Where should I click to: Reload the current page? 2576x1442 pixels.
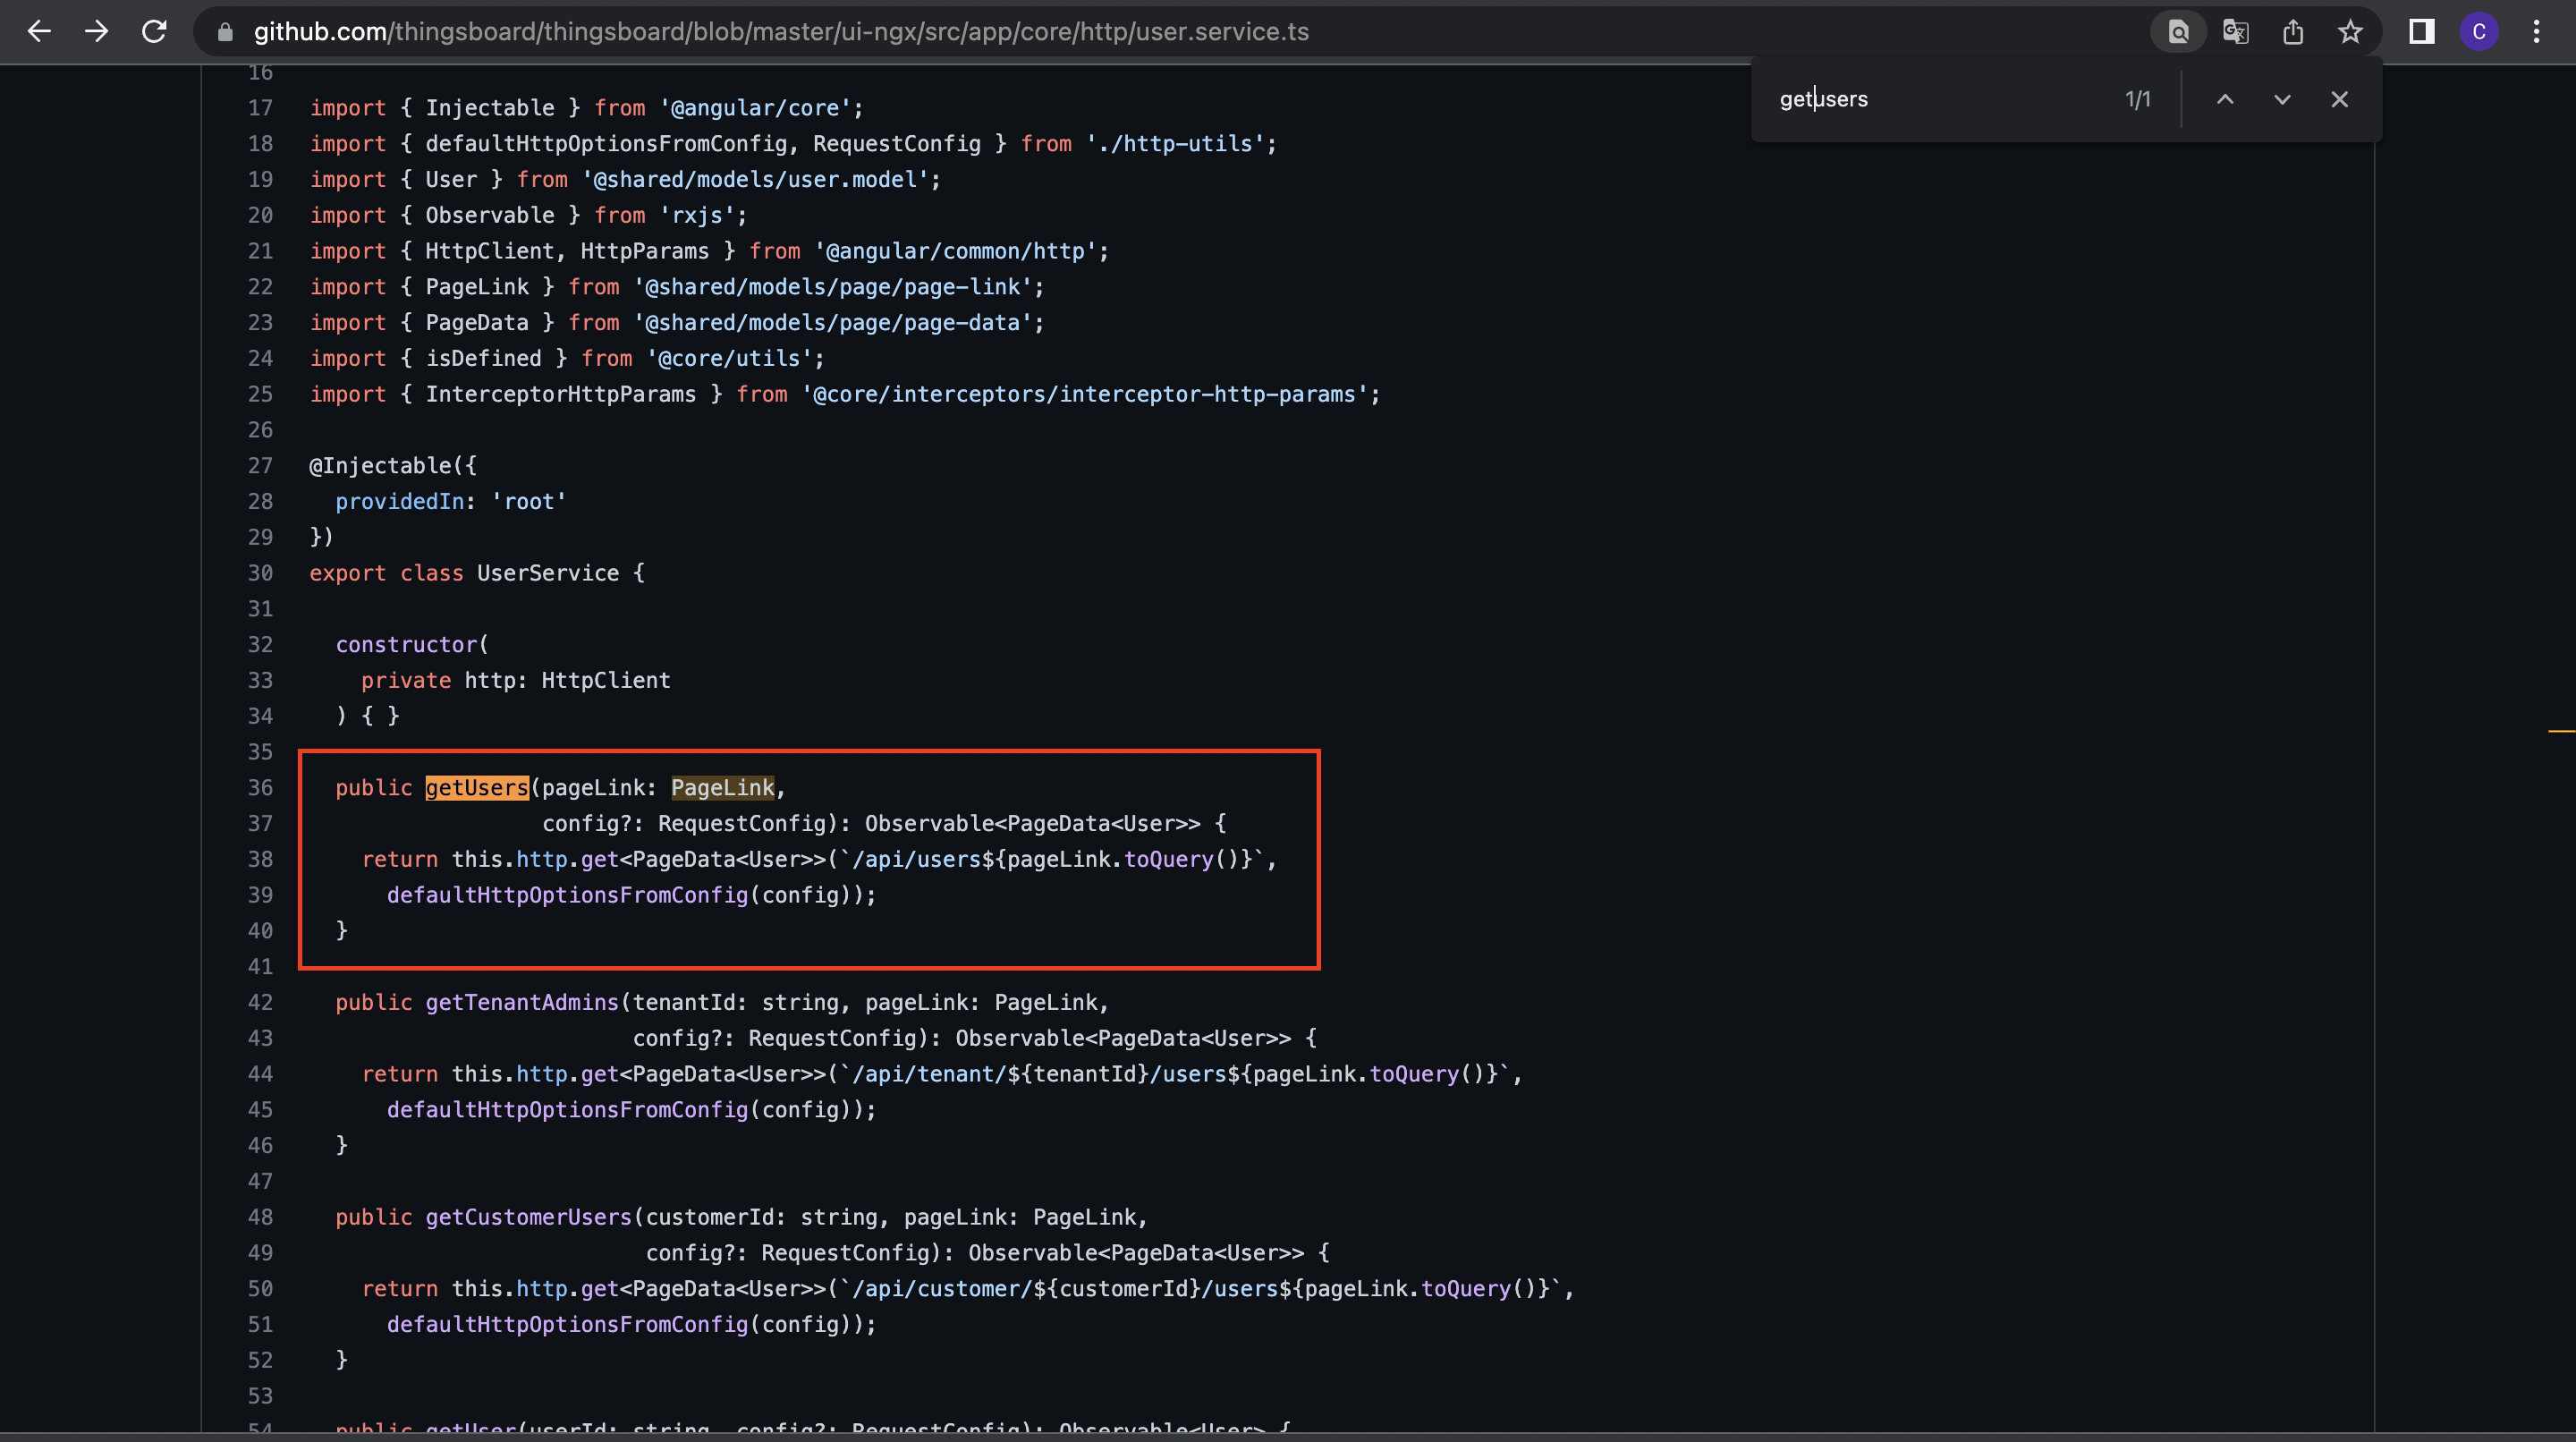coord(154,31)
